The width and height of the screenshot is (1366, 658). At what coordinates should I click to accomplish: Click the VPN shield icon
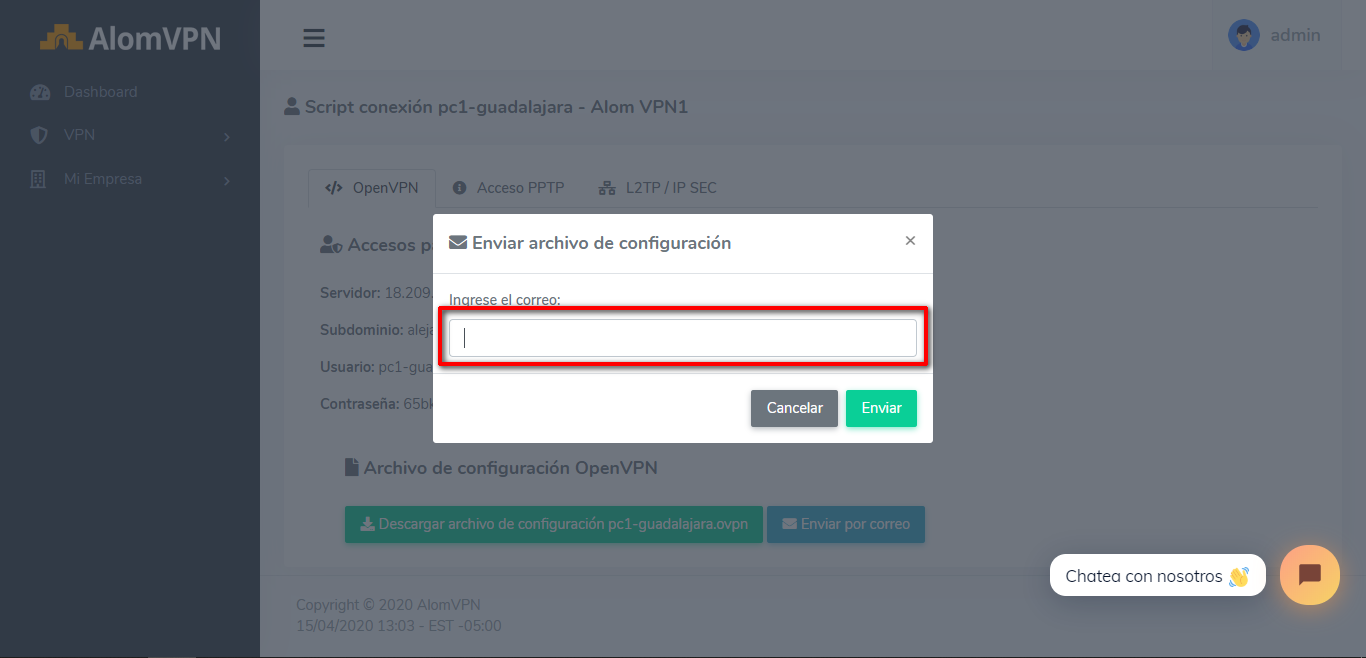pyautogui.click(x=39, y=135)
